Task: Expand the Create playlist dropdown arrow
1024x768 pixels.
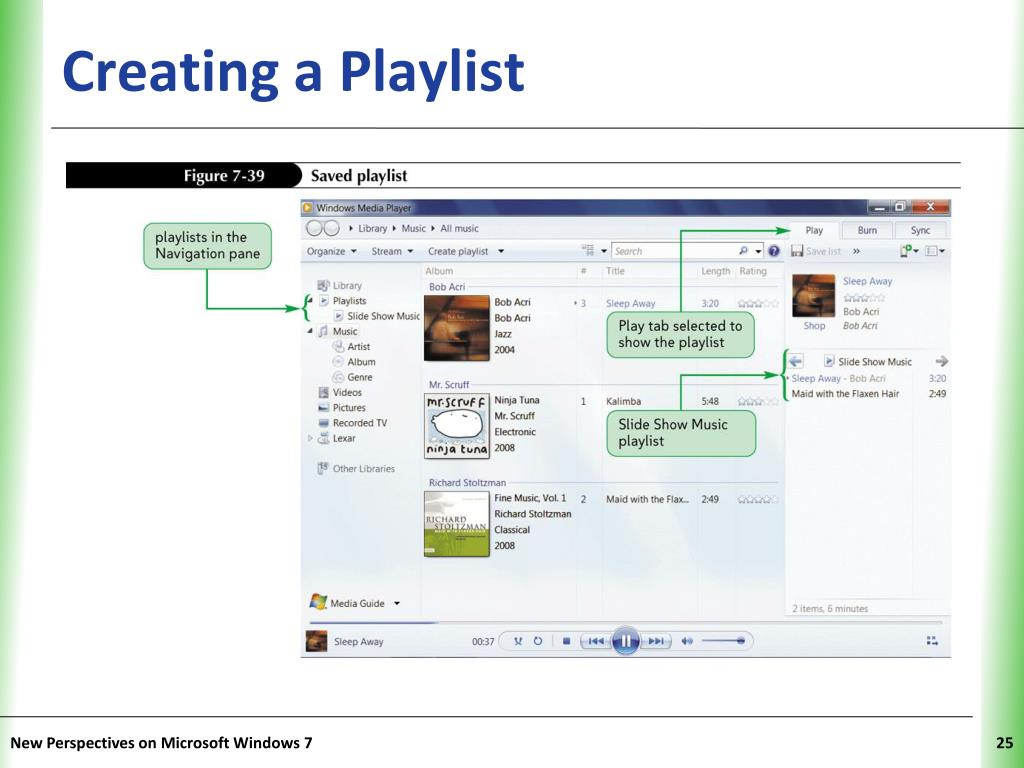Action: coord(501,251)
